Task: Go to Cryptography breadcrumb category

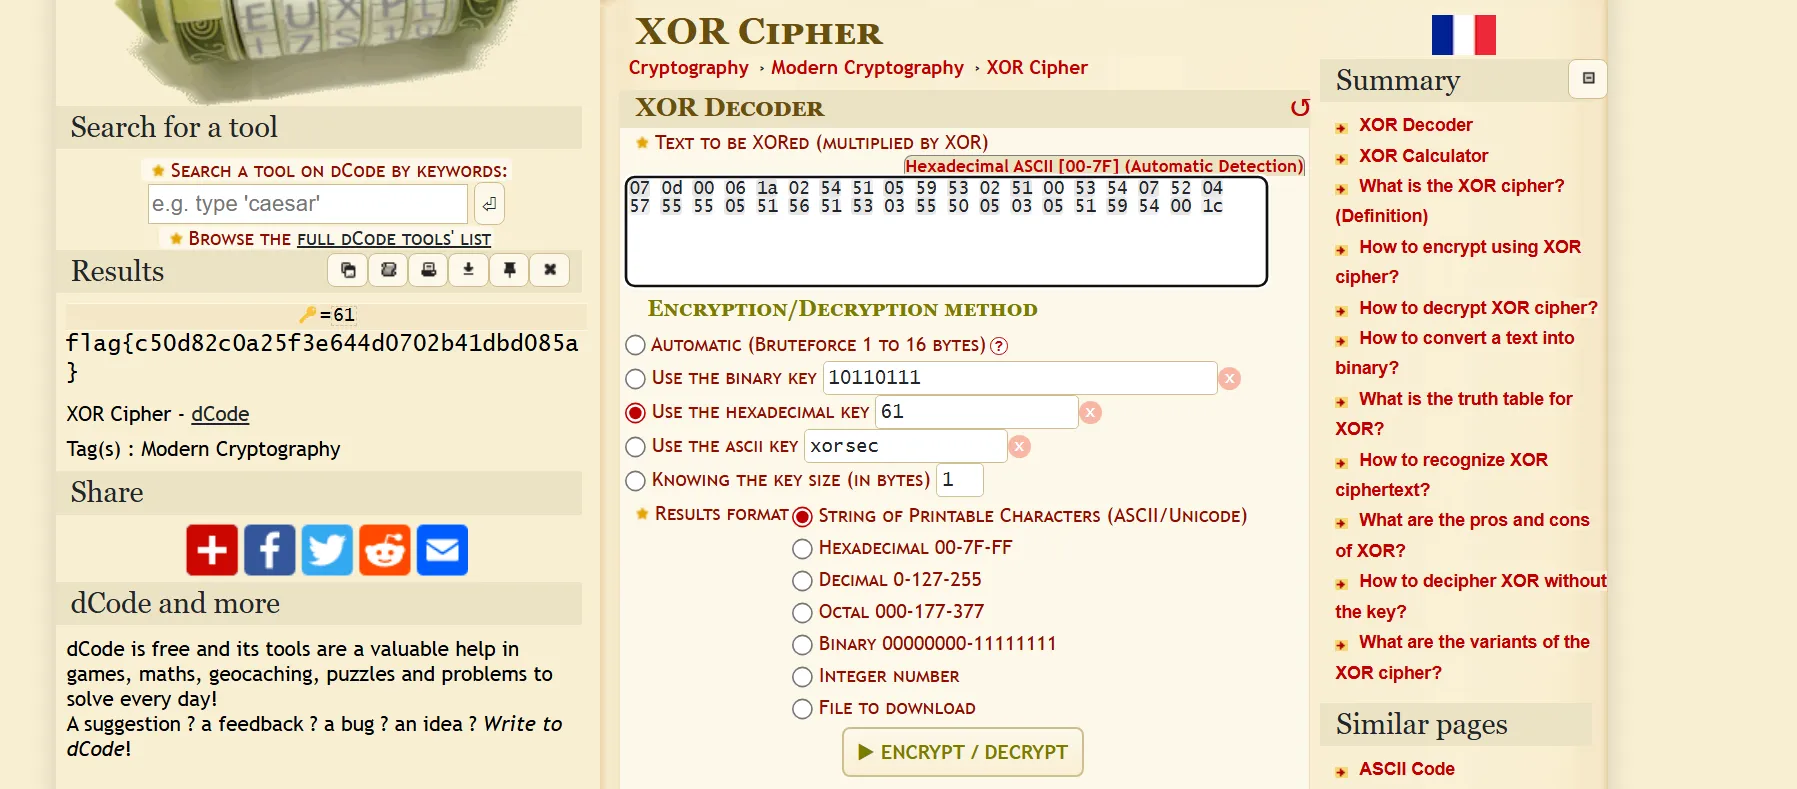Action: tap(688, 67)
